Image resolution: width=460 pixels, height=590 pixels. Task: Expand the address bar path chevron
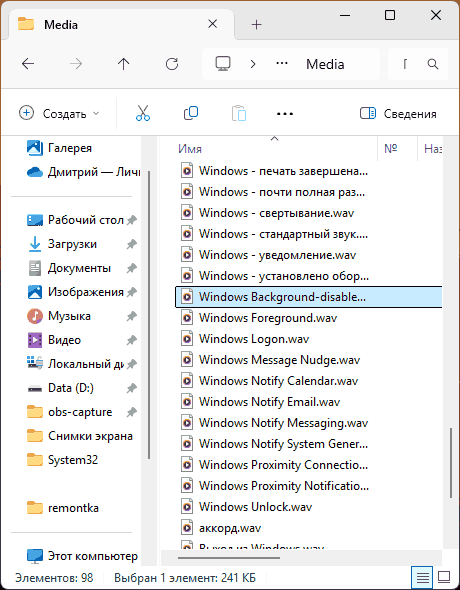coord(253,64)
